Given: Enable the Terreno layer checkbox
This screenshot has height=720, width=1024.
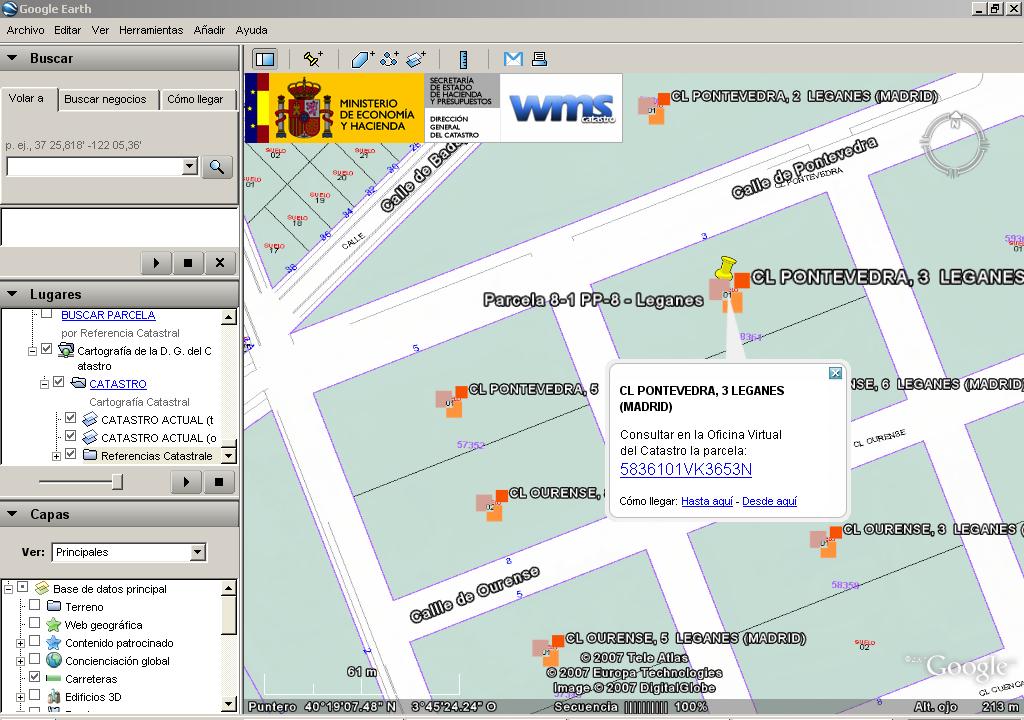Looking at the screenshot, I should point(35,606).
